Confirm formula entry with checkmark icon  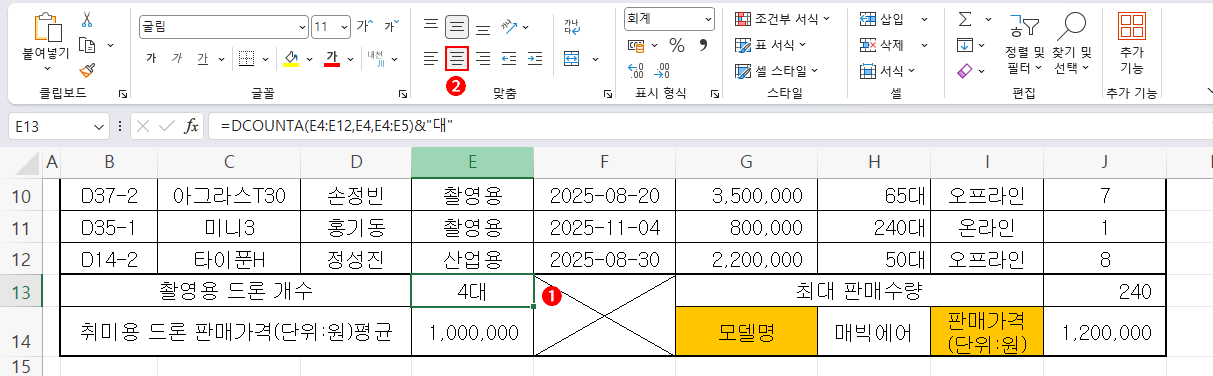pos(166,127)
